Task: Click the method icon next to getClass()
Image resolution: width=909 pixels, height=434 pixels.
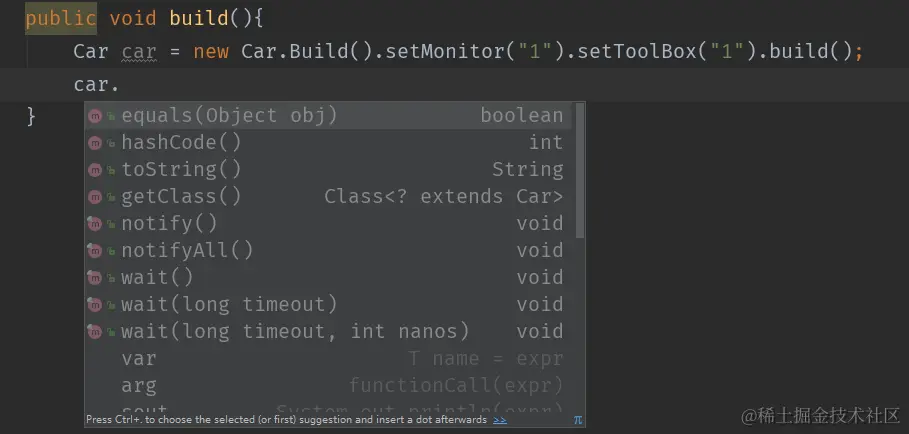Action: (x=95, y=197)
